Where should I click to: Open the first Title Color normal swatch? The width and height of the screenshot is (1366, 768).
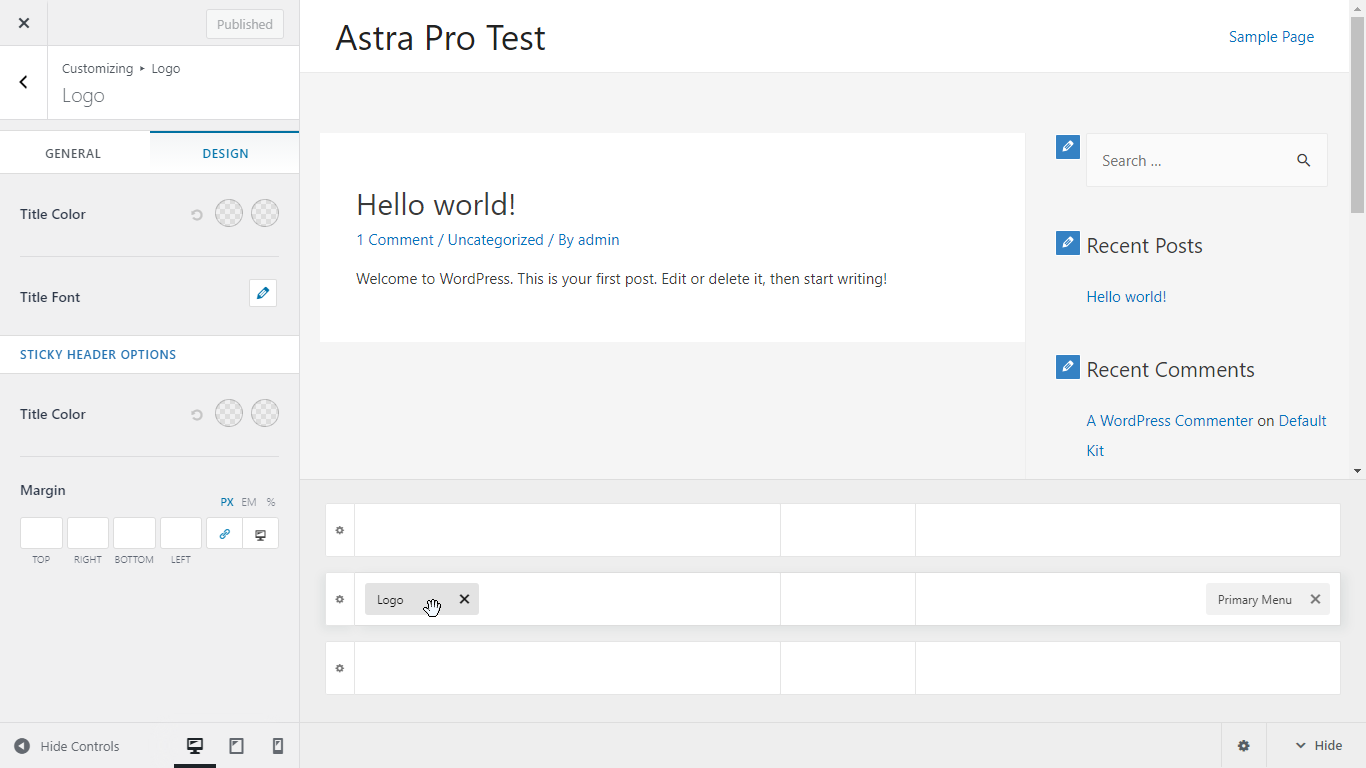tap(229, 213)
